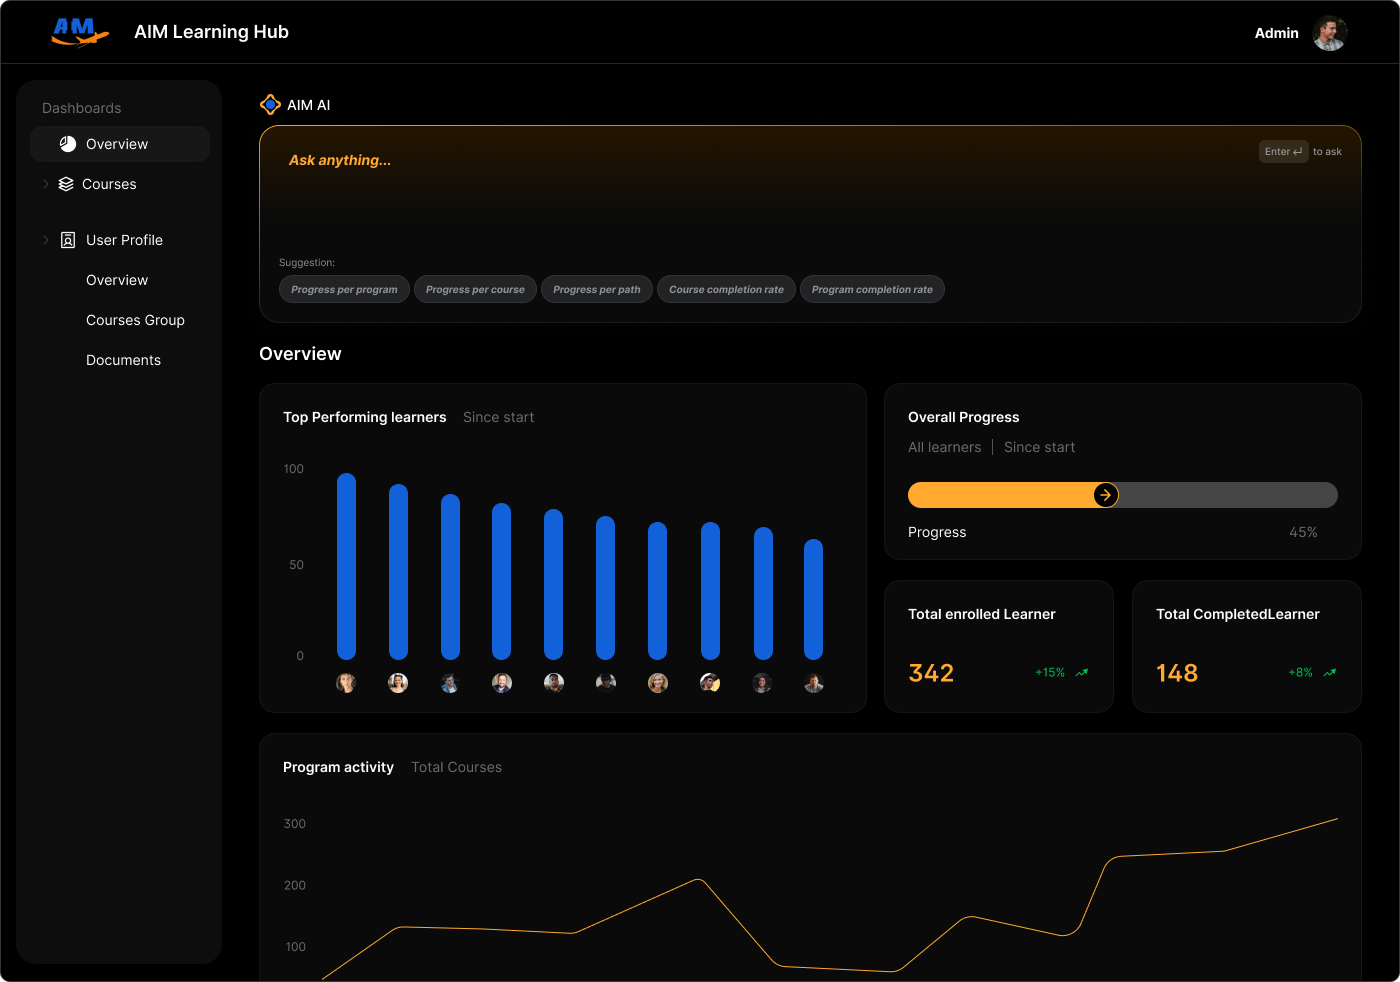Viewport: 1400px width, 982px height.
Task: Click the 148 completed learner count
Action: click(x=1177, y=673)
